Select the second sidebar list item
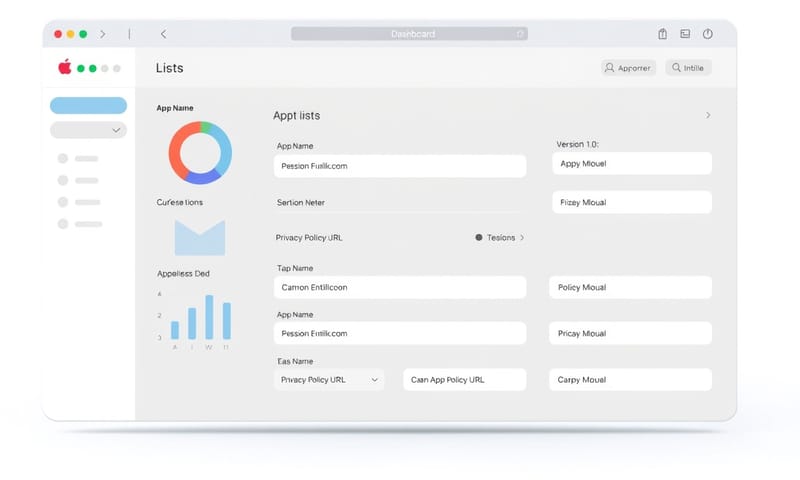 click(x=78, y=181)
